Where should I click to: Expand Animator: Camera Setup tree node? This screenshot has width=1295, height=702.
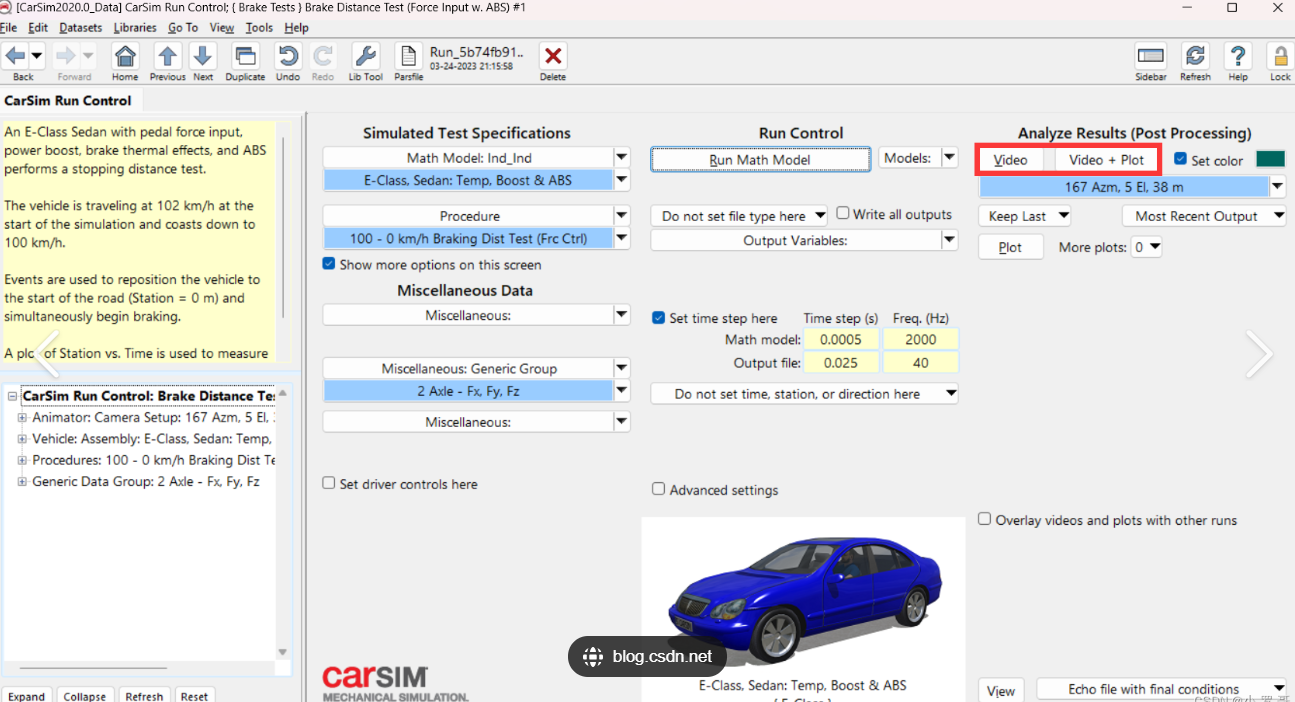point(22,418)
